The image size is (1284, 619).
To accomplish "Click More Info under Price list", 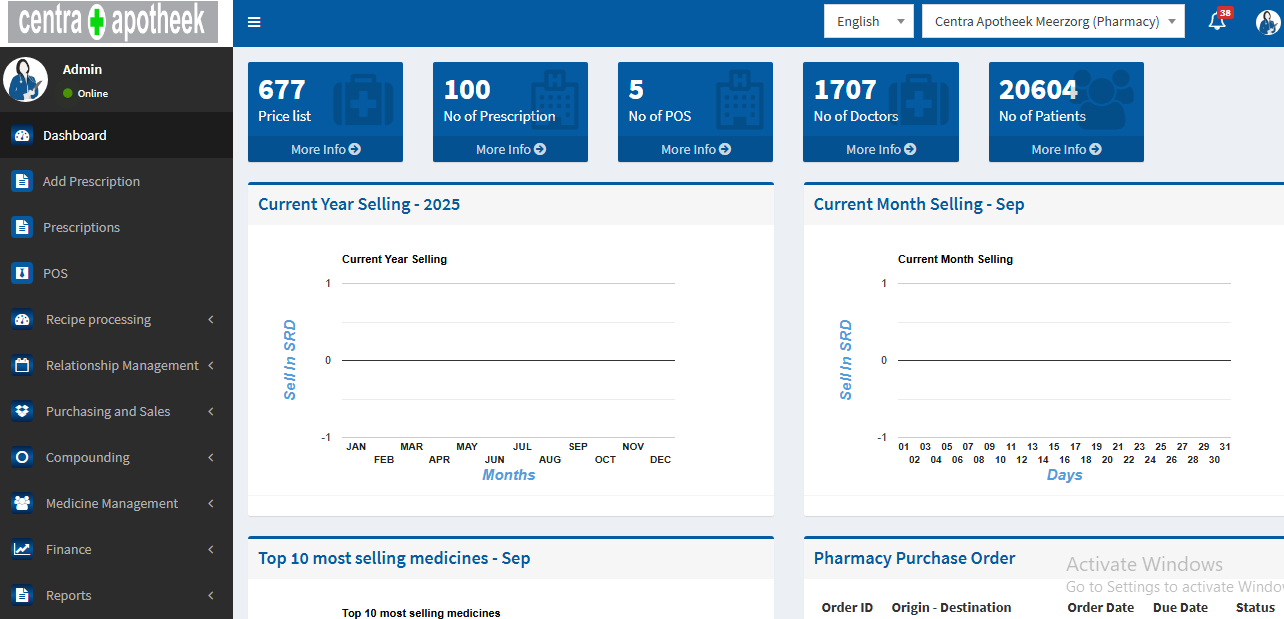I will 325,149.
